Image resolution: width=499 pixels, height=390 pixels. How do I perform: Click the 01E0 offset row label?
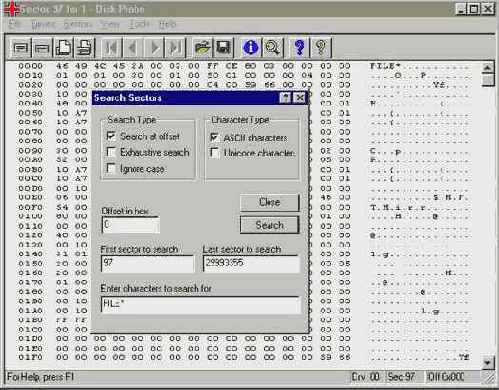(30, 348)
